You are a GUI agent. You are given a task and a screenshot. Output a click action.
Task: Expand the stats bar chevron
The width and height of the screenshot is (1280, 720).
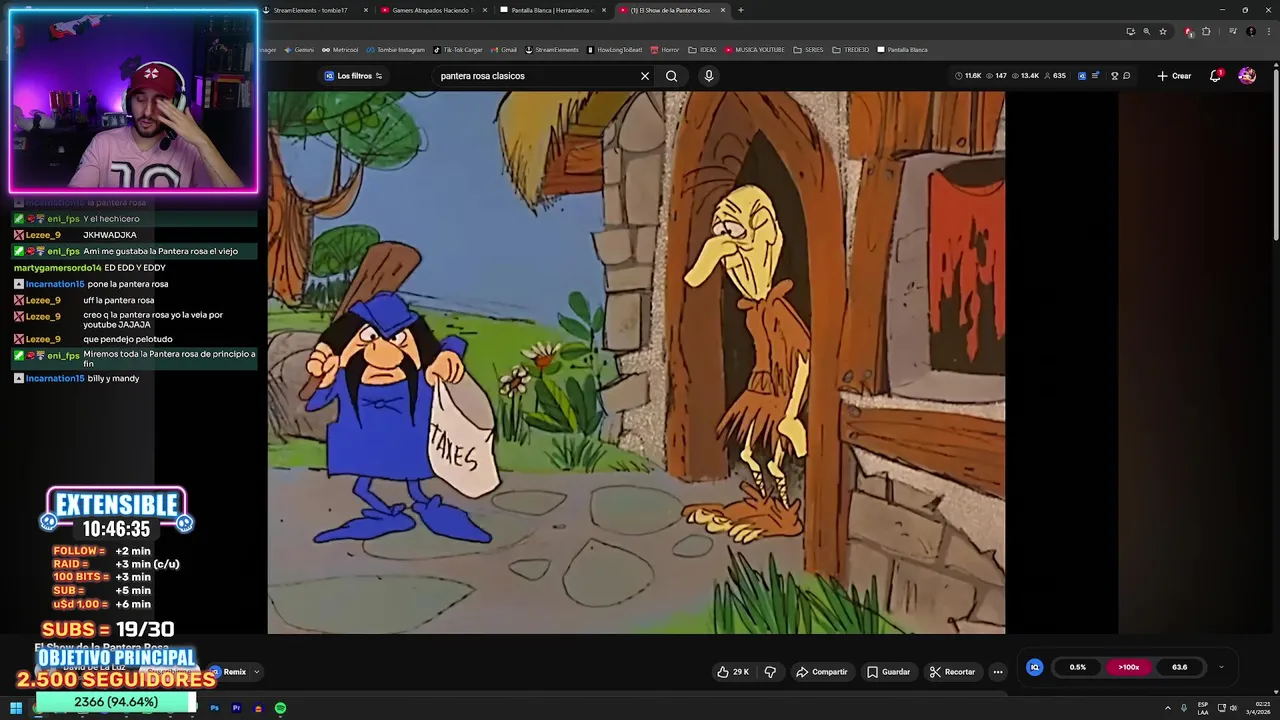coord(1221,667)
